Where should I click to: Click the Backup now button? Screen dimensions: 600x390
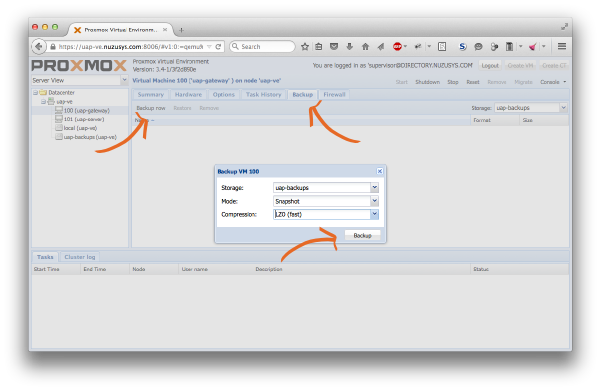point(151,108)
